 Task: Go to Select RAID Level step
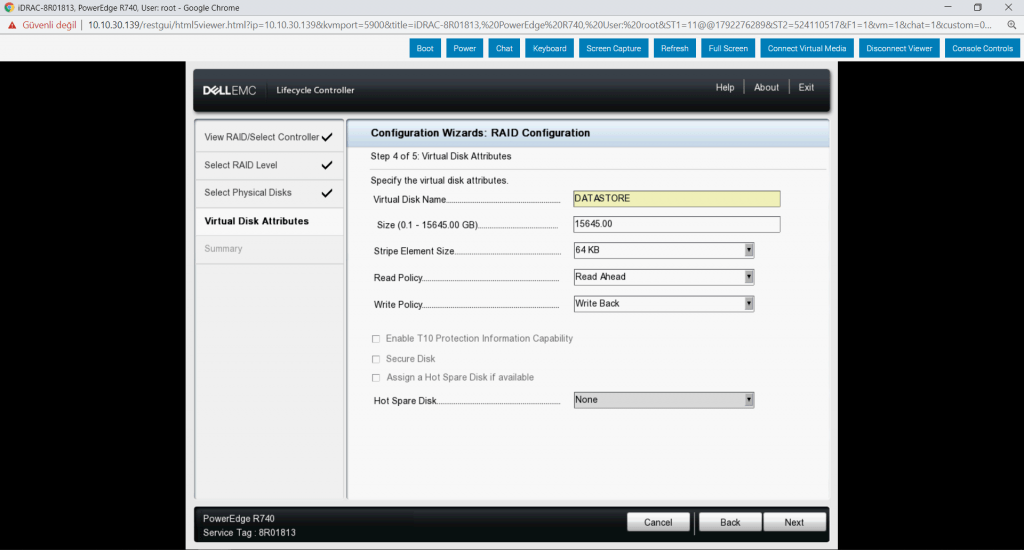coord(241,165)
